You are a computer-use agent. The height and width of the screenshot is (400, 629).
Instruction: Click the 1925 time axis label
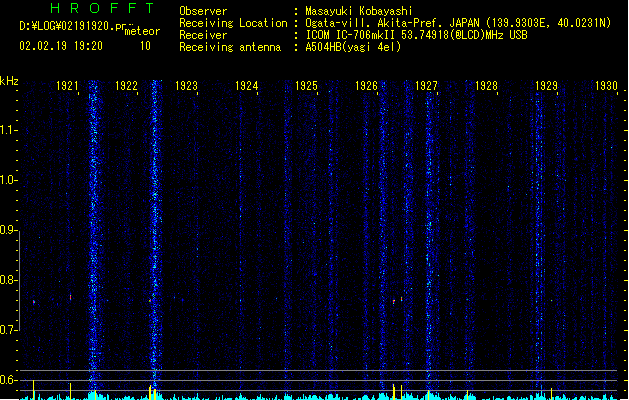(x=306, y=86)
